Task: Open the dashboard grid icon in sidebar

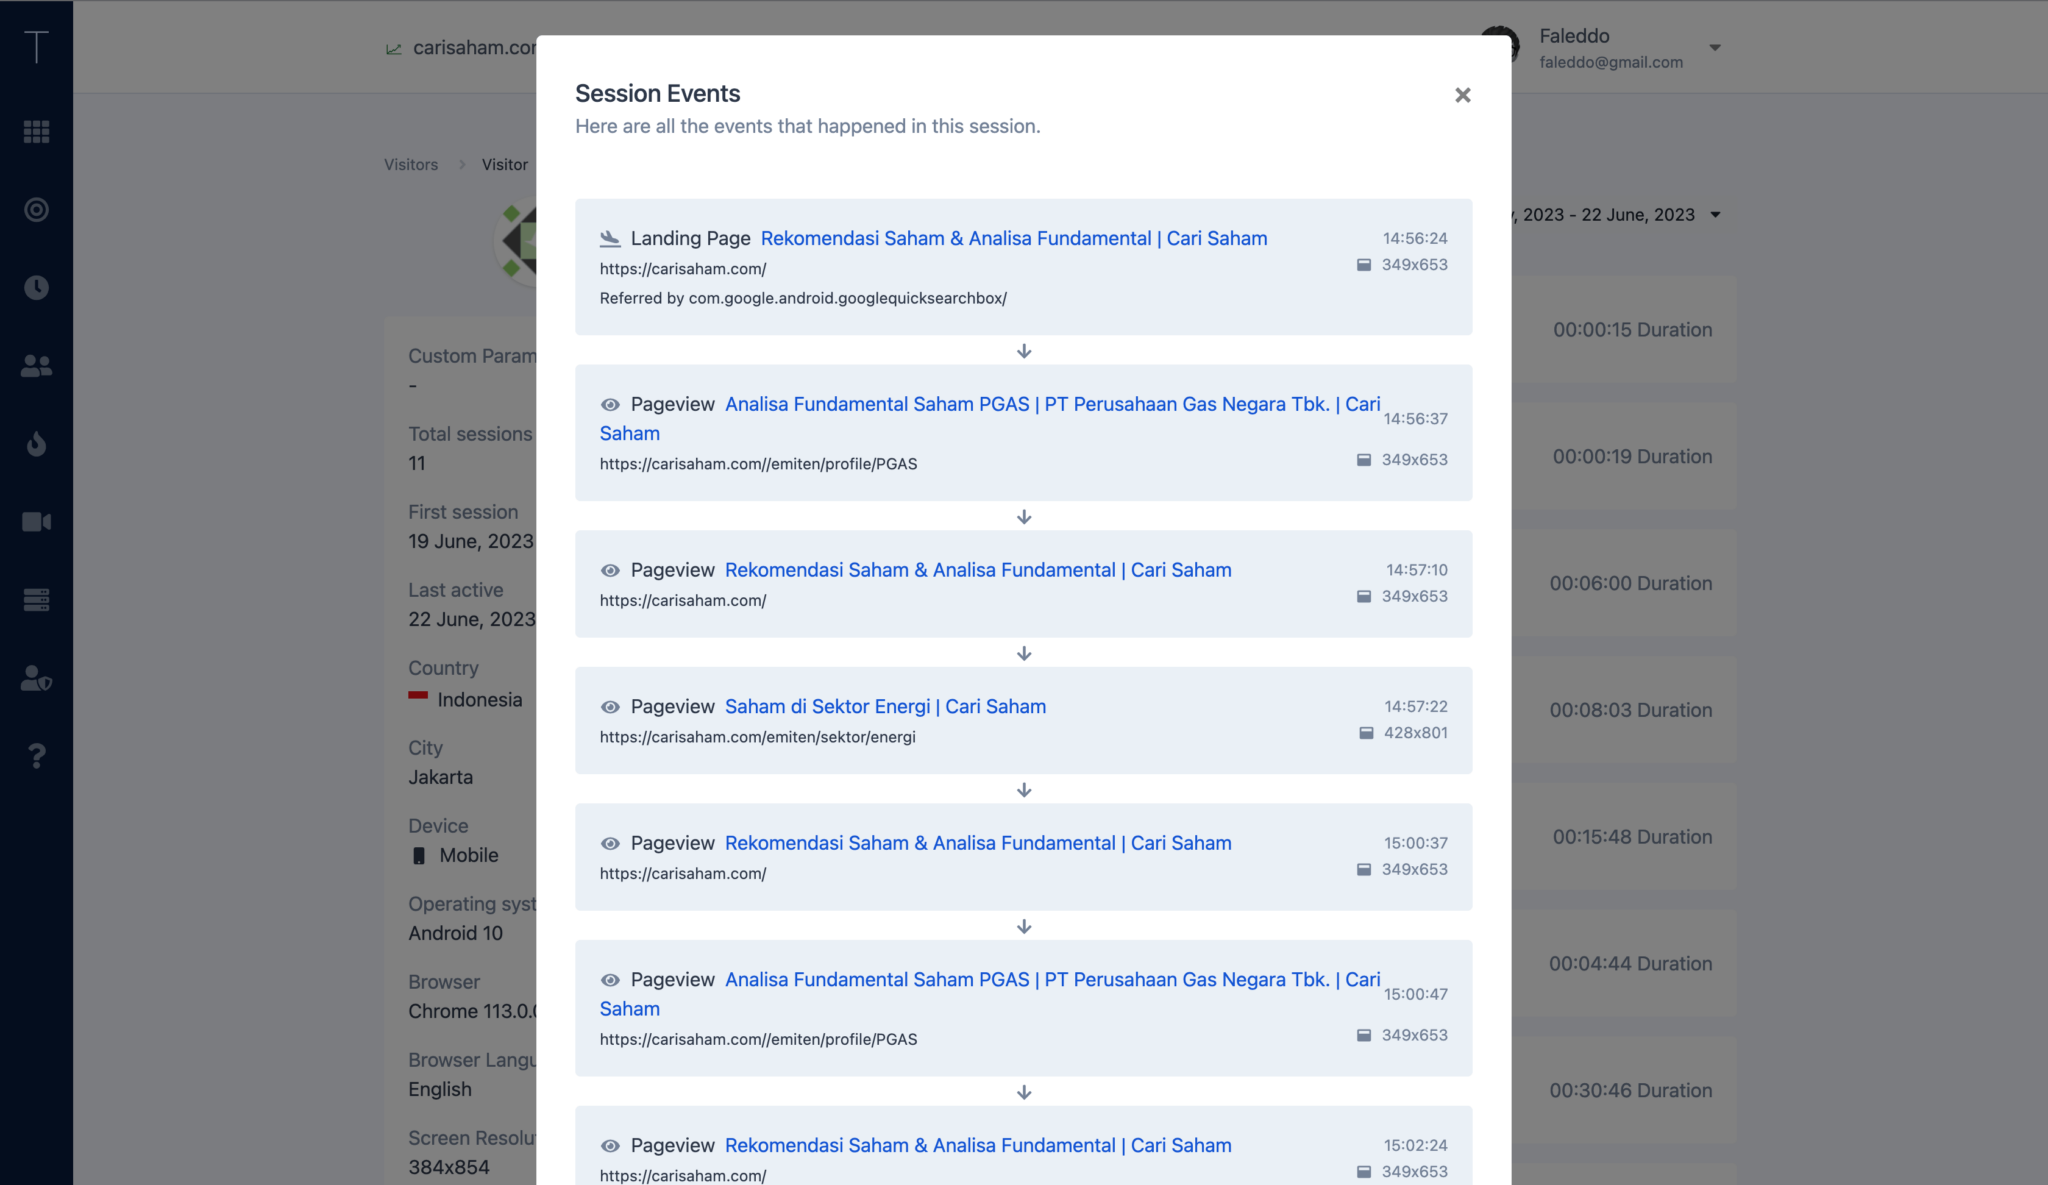Action: click(36, 132)
